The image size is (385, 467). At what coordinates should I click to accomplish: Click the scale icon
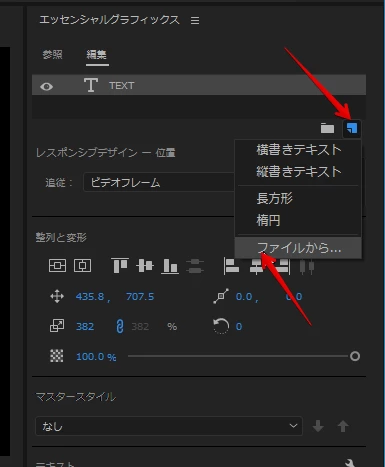(57, 326)
